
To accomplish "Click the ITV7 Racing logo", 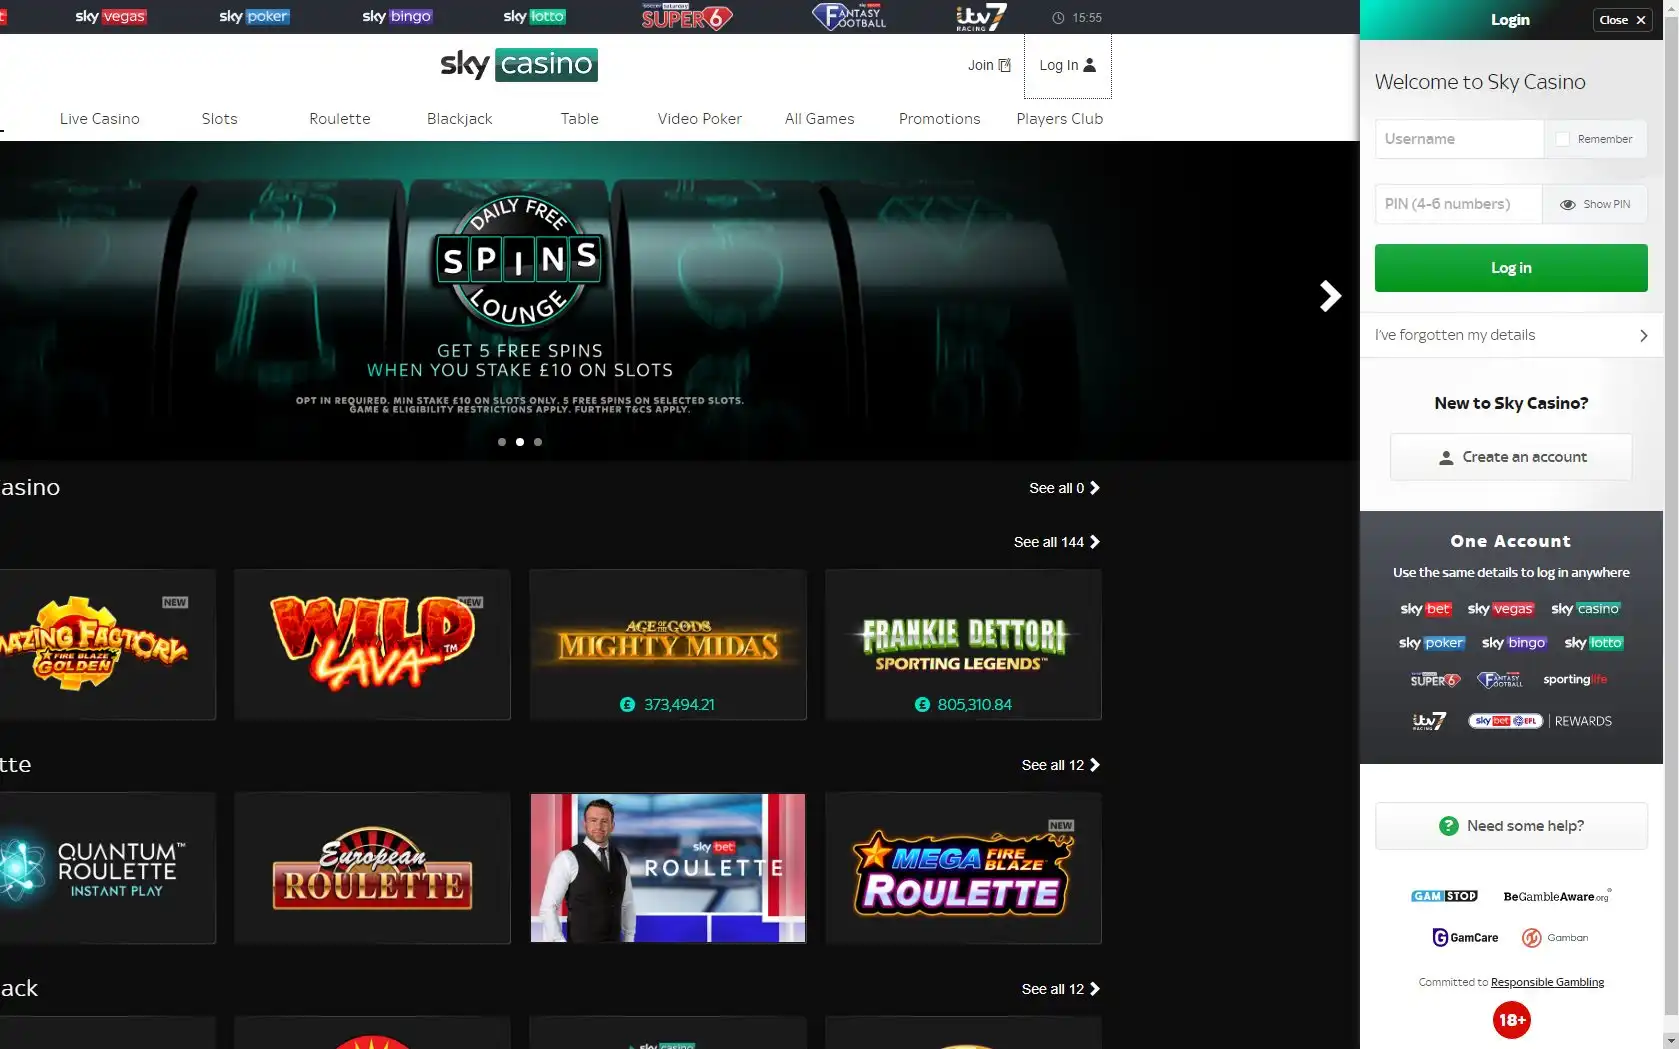I will (980, 16).
